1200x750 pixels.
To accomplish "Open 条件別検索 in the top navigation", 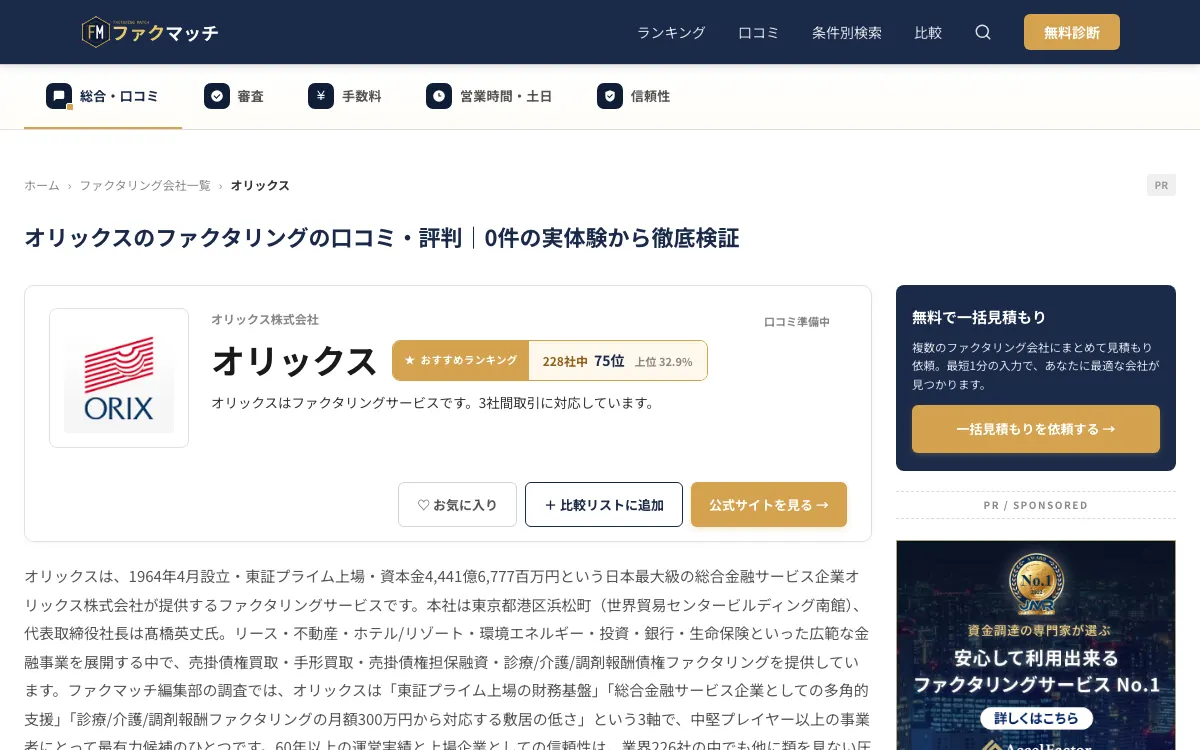I will (x=847, y=32).
